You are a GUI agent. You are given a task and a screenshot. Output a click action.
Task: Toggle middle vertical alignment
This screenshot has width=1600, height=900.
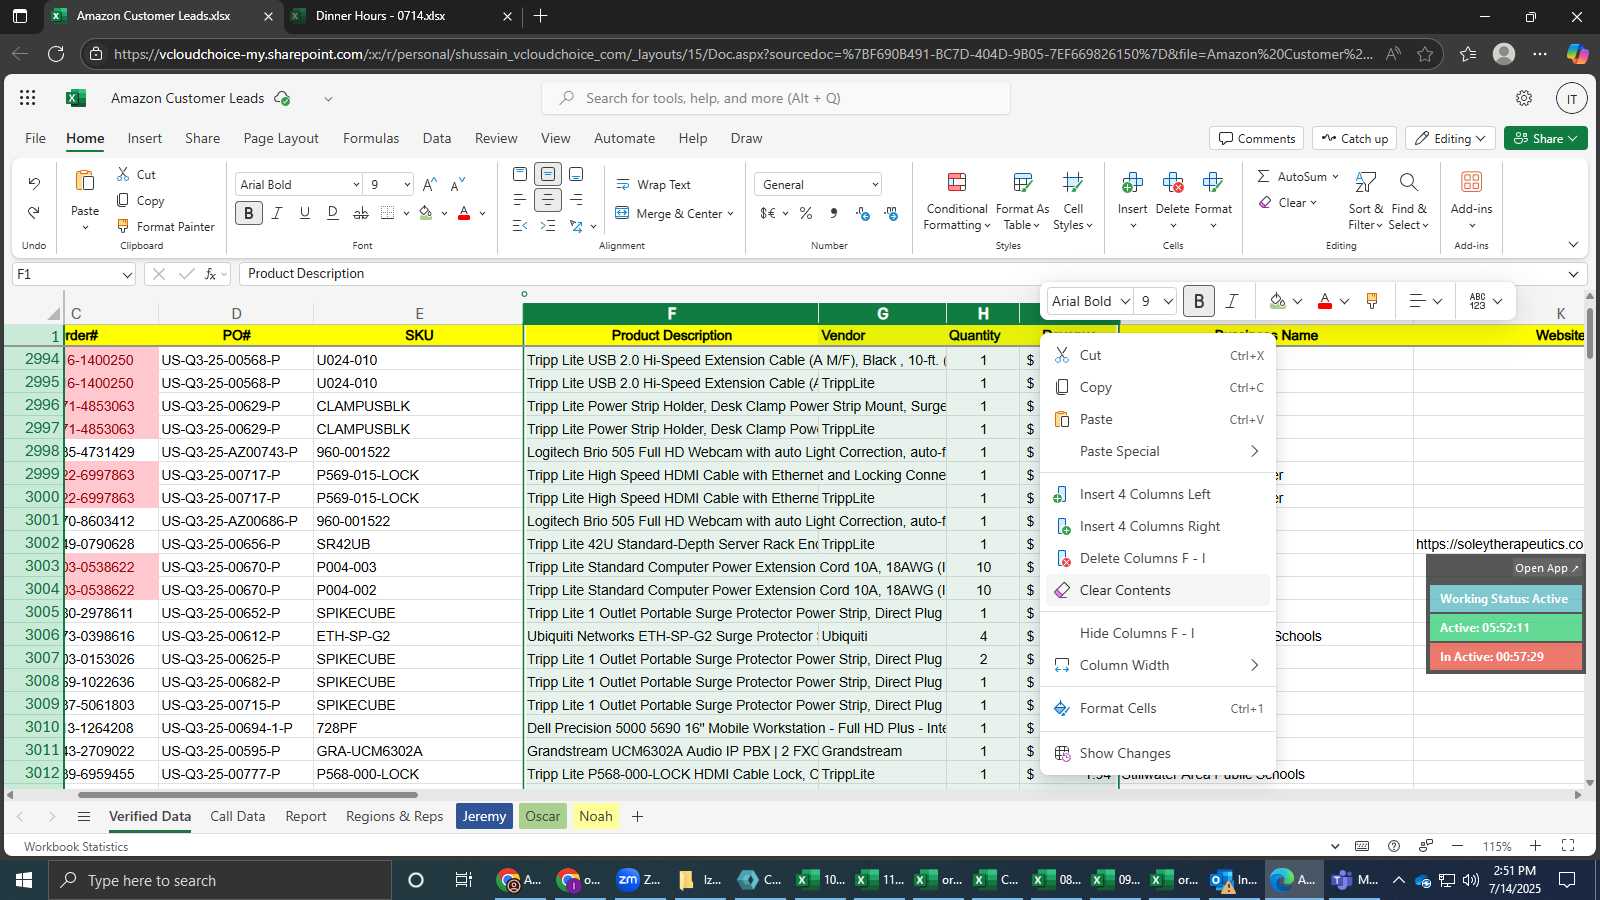(548, 174)
